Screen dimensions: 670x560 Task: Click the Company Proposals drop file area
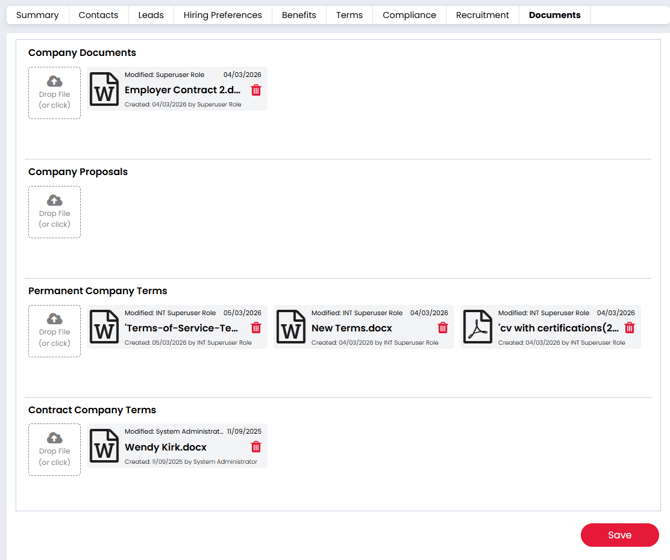click(54, 212)
